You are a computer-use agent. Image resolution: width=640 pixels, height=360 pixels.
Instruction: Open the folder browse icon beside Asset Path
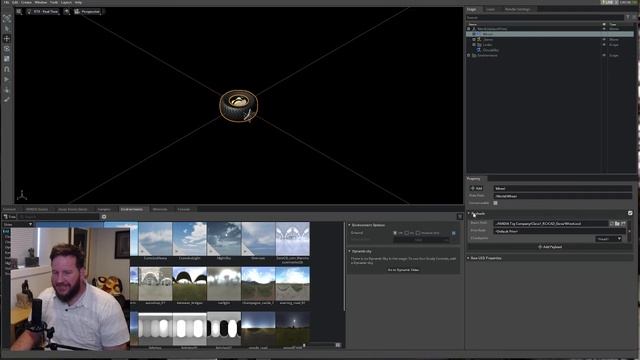617,224
